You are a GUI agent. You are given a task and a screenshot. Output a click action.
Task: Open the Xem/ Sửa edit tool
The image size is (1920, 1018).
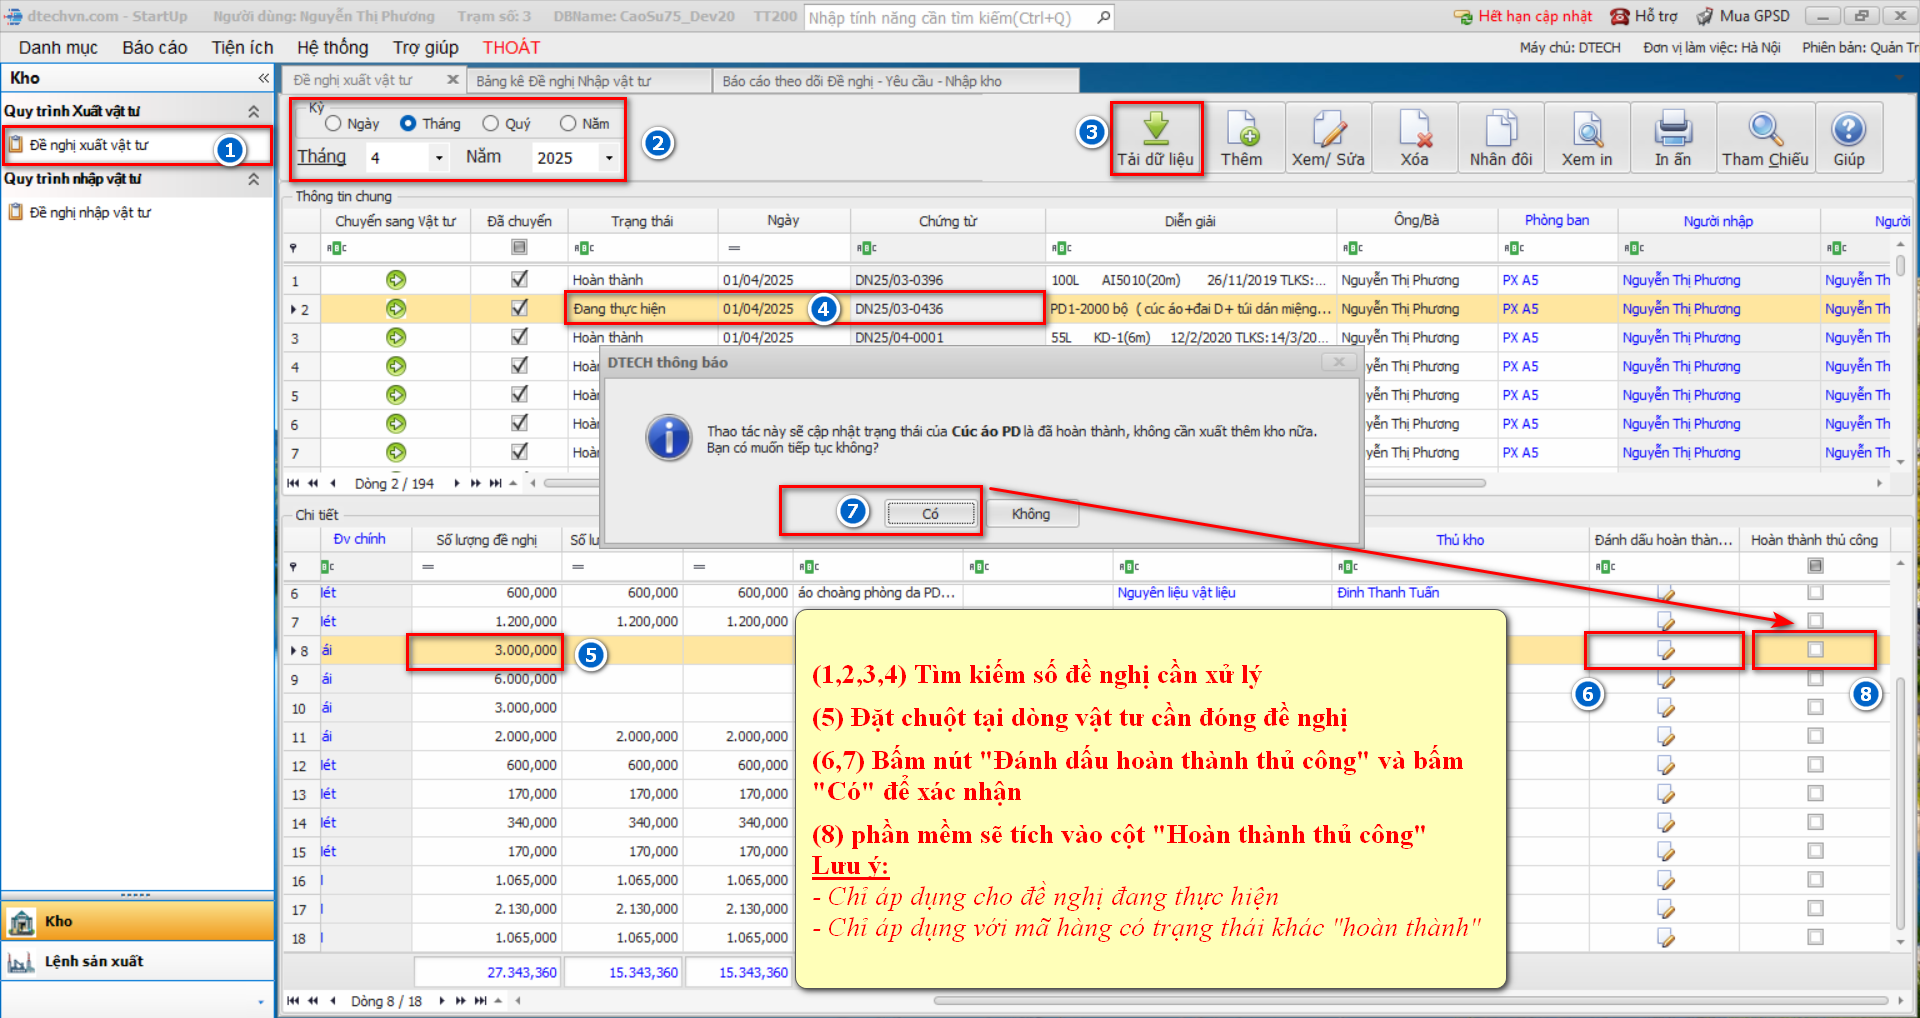point(1328,130)
